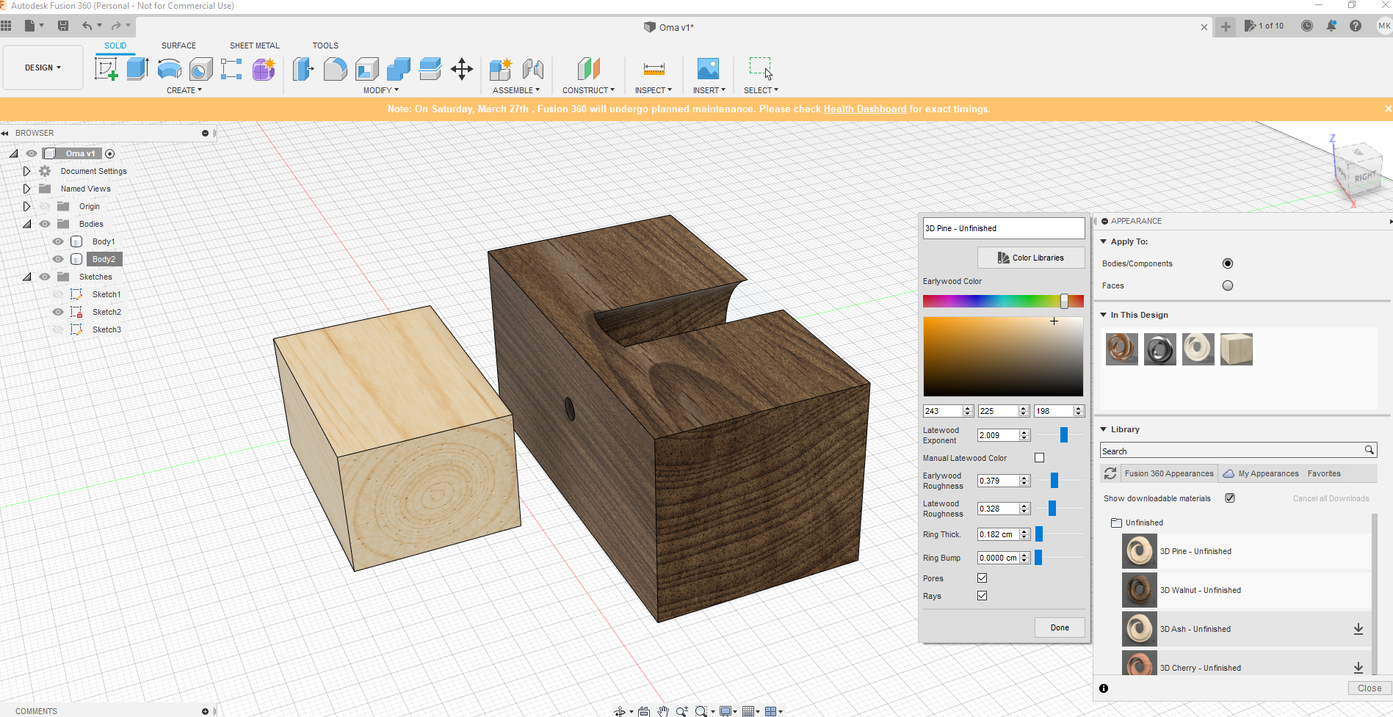Enable Manual Latewood Color checkbox
Image resolution: width=1393 pixels, height=717 pixels.
point(1039,458)
